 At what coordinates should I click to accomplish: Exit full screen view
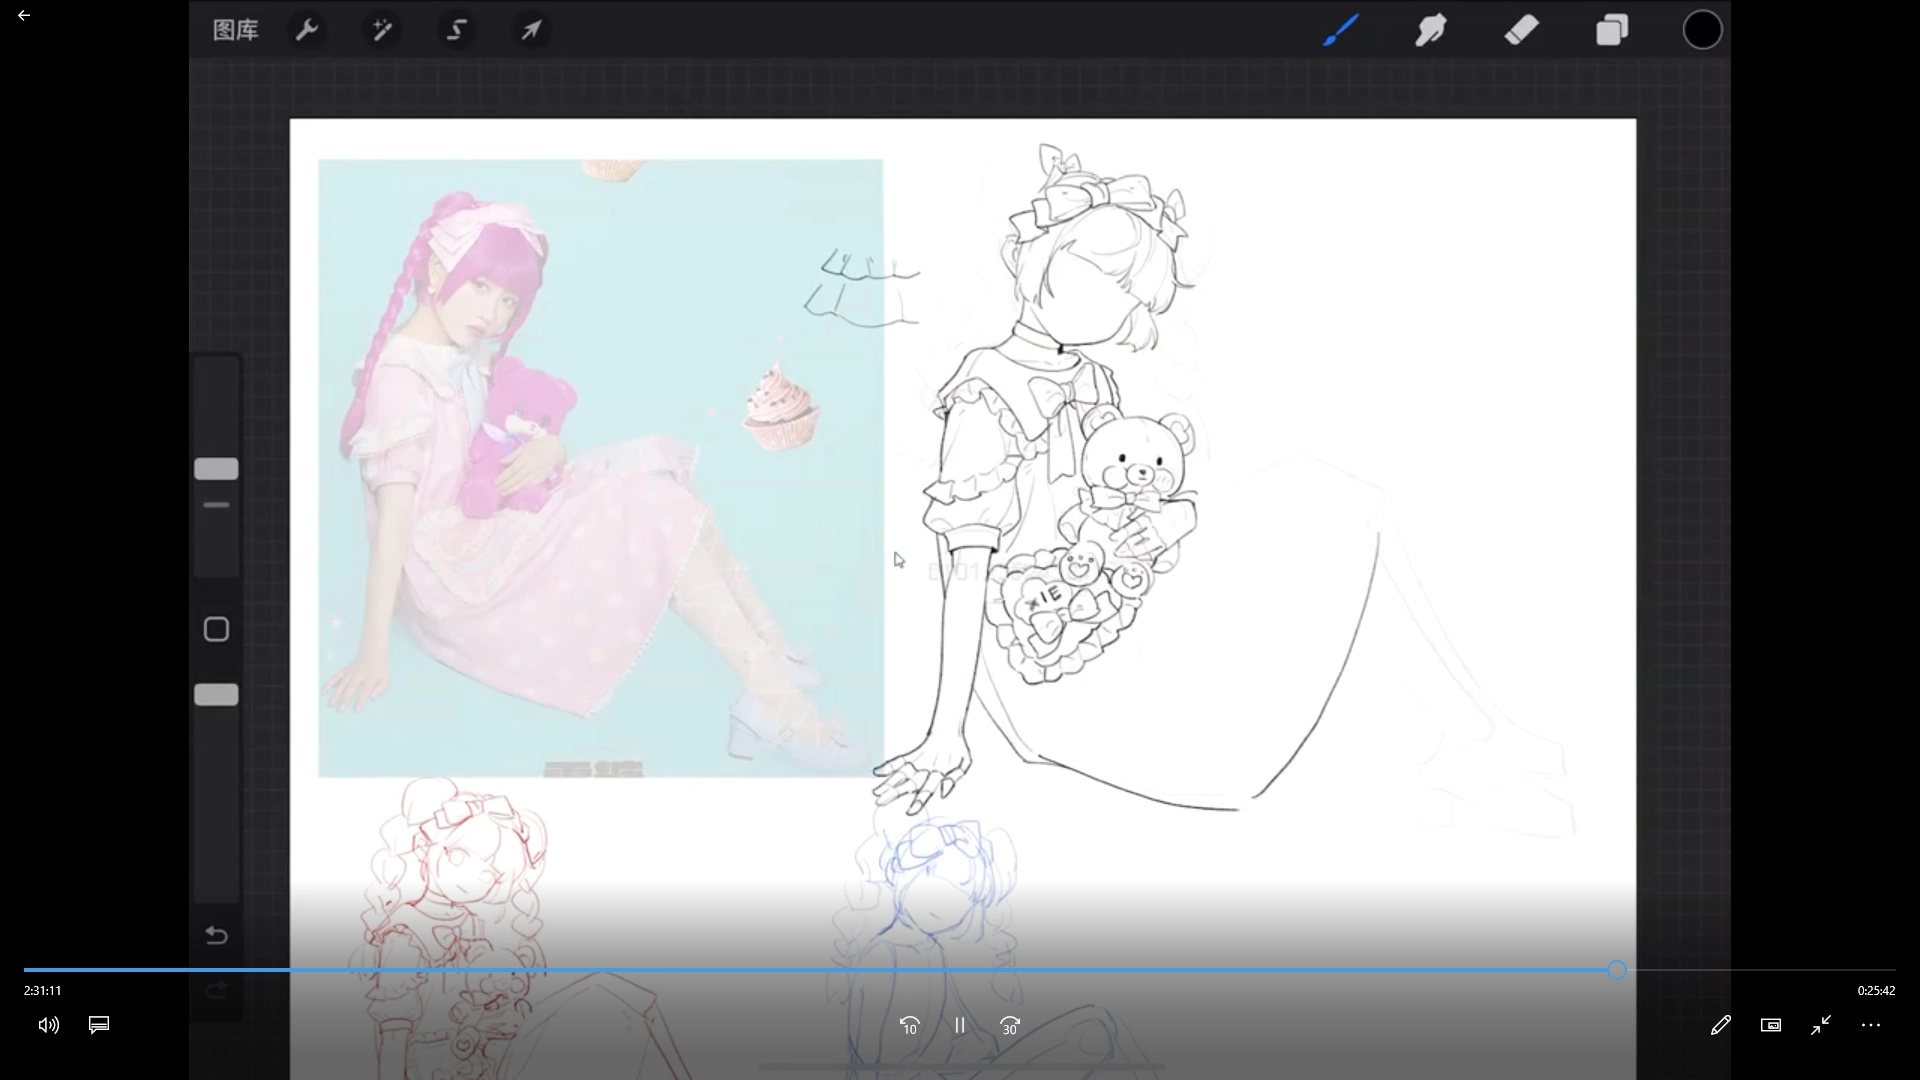tap(1821, 1025)
